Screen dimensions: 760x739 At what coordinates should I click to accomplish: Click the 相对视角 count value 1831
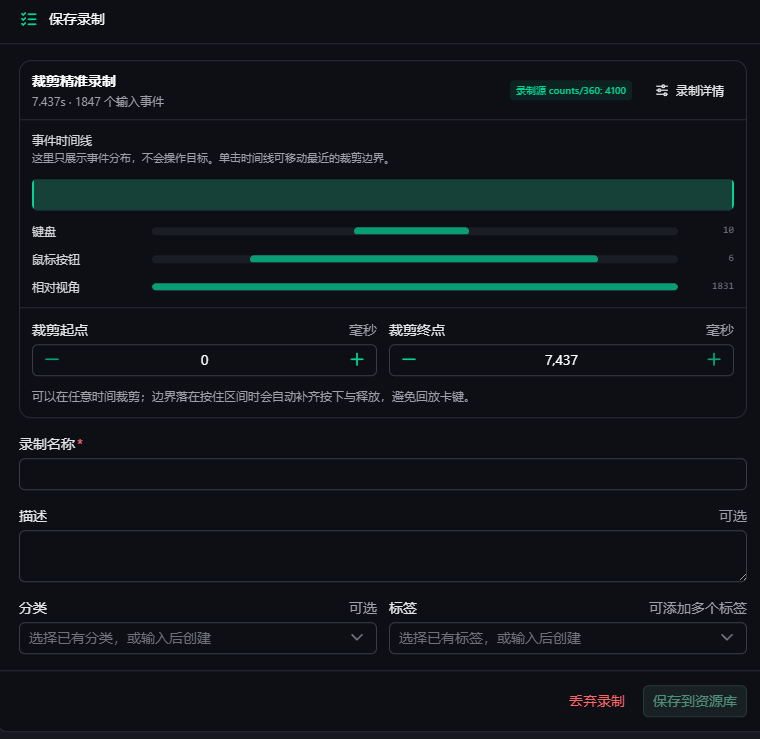(723, 286)
